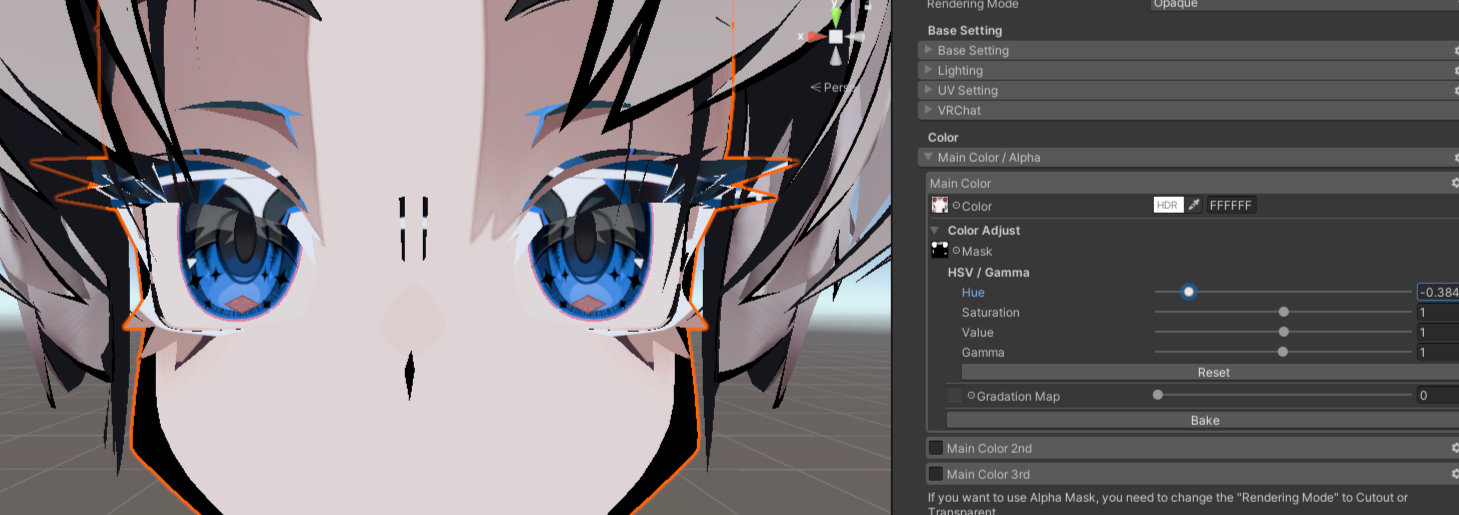1459x515 pixels.
Task: Click the Gradation Map value field 0
Action: tap(1438, 395)
